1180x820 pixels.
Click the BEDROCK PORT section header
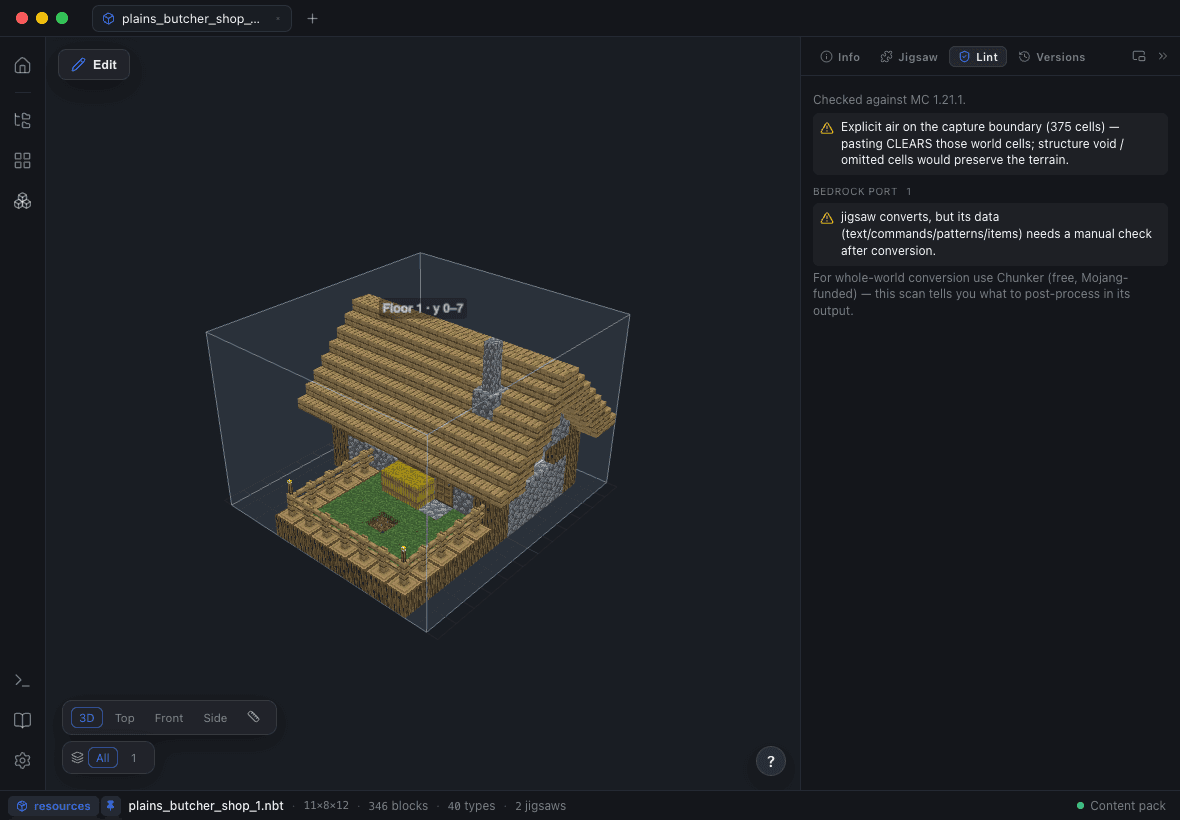[x=862, y=191]
